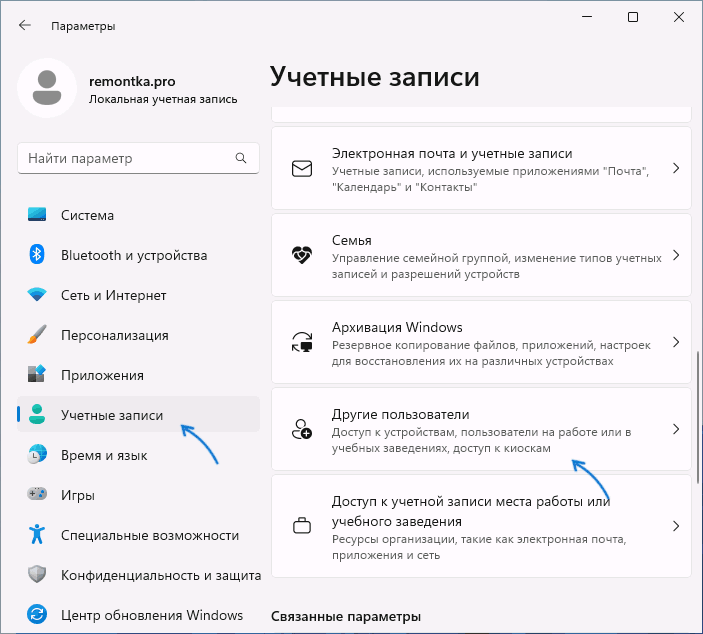
Task: Click the backup icon for Архивация Windows
Action: pos(302,342)
